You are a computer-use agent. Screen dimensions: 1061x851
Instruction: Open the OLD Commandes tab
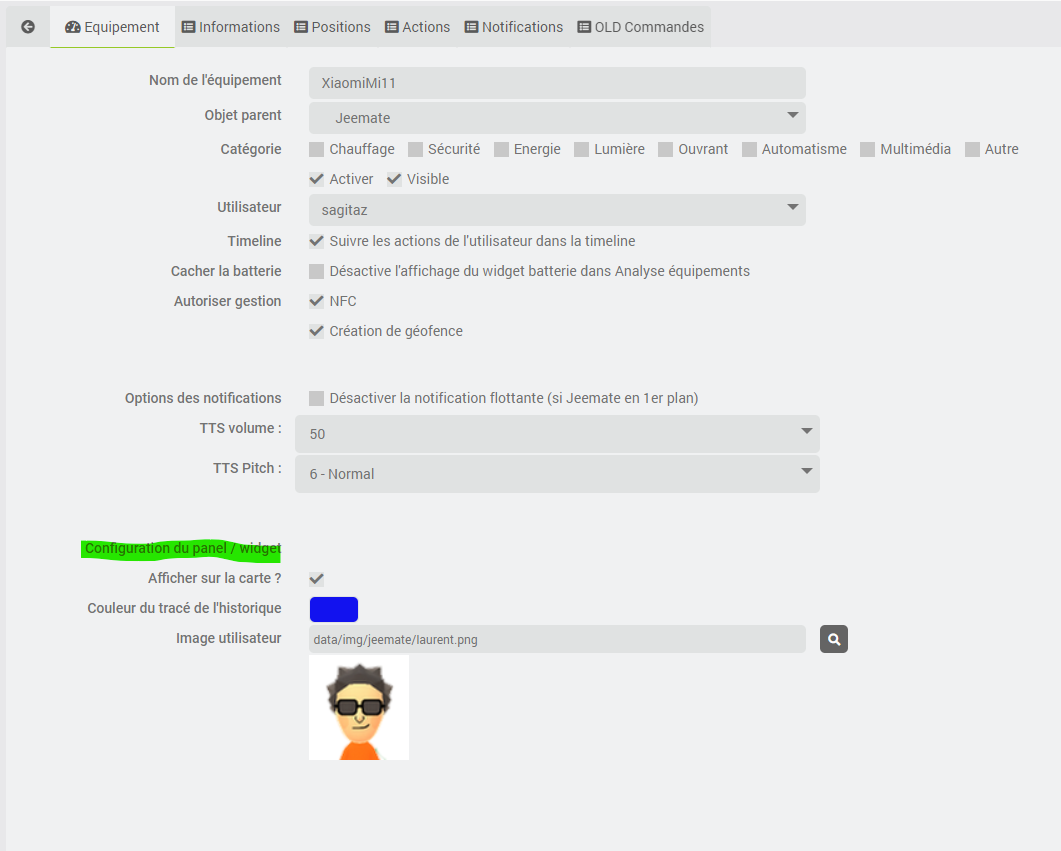[x=640, y=26]
